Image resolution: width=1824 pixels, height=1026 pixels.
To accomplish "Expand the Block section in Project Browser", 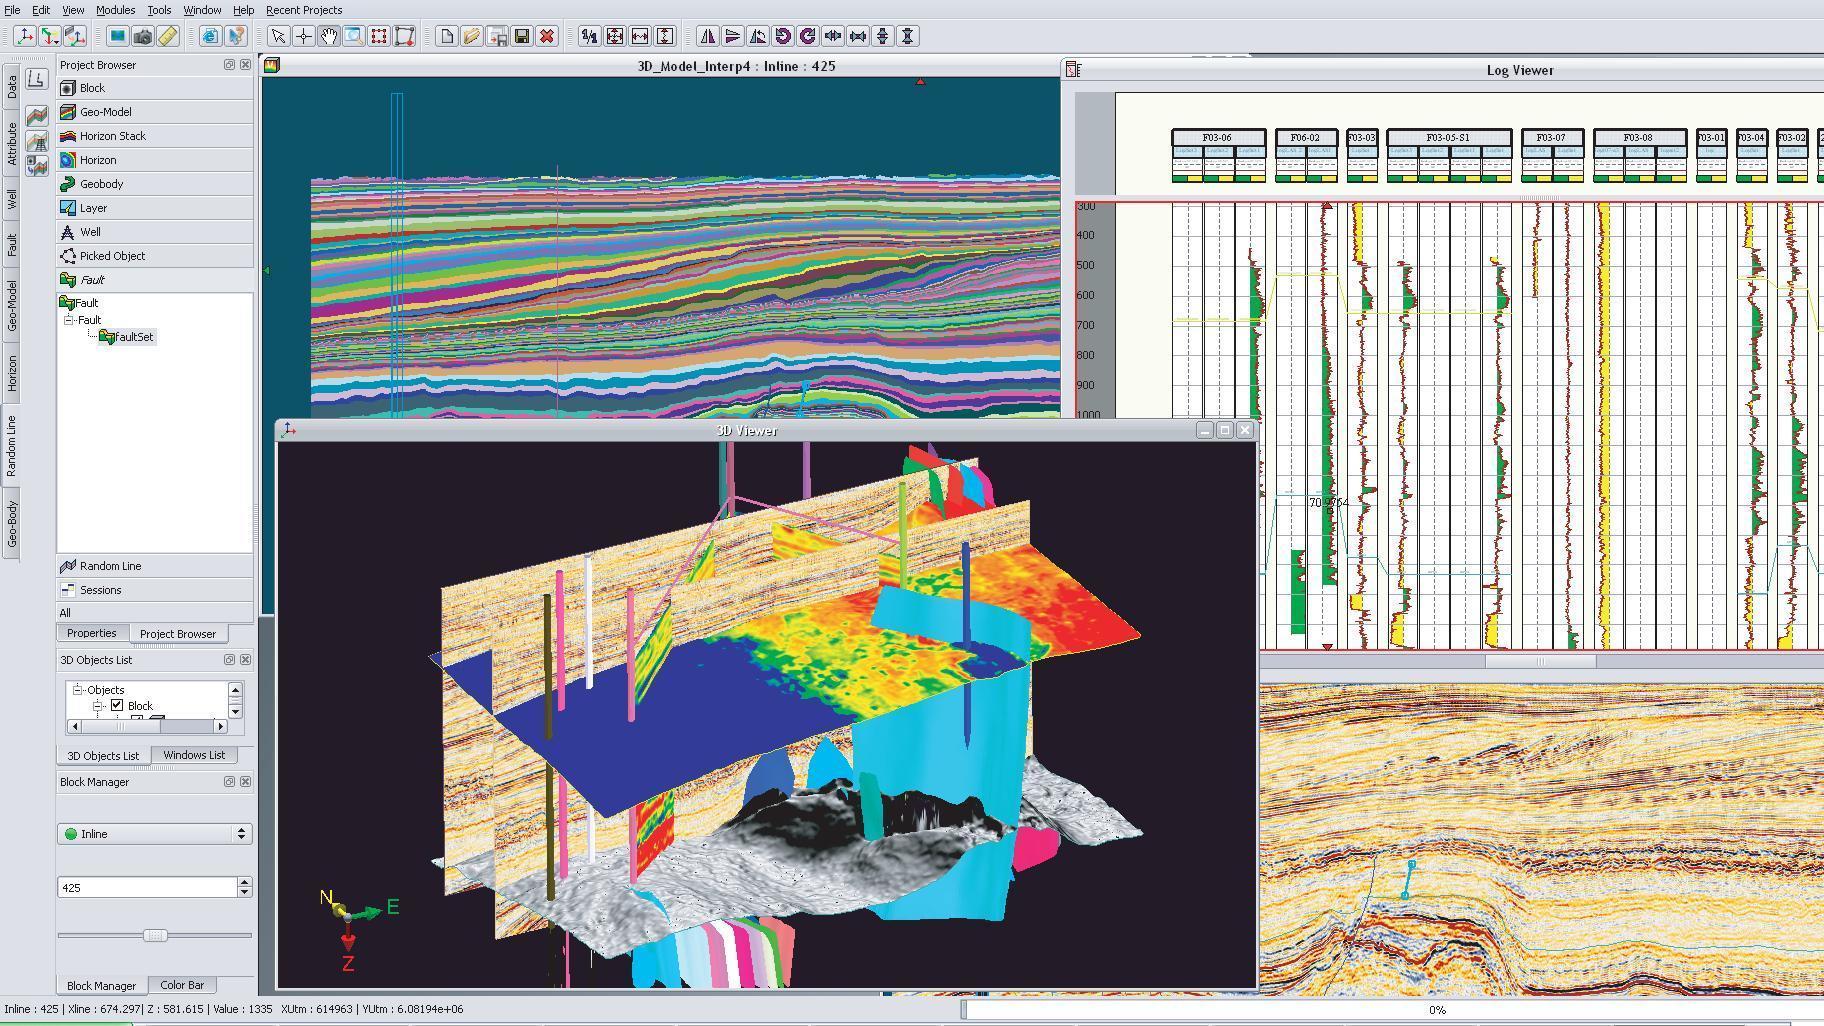I will [x=154, y=88].
